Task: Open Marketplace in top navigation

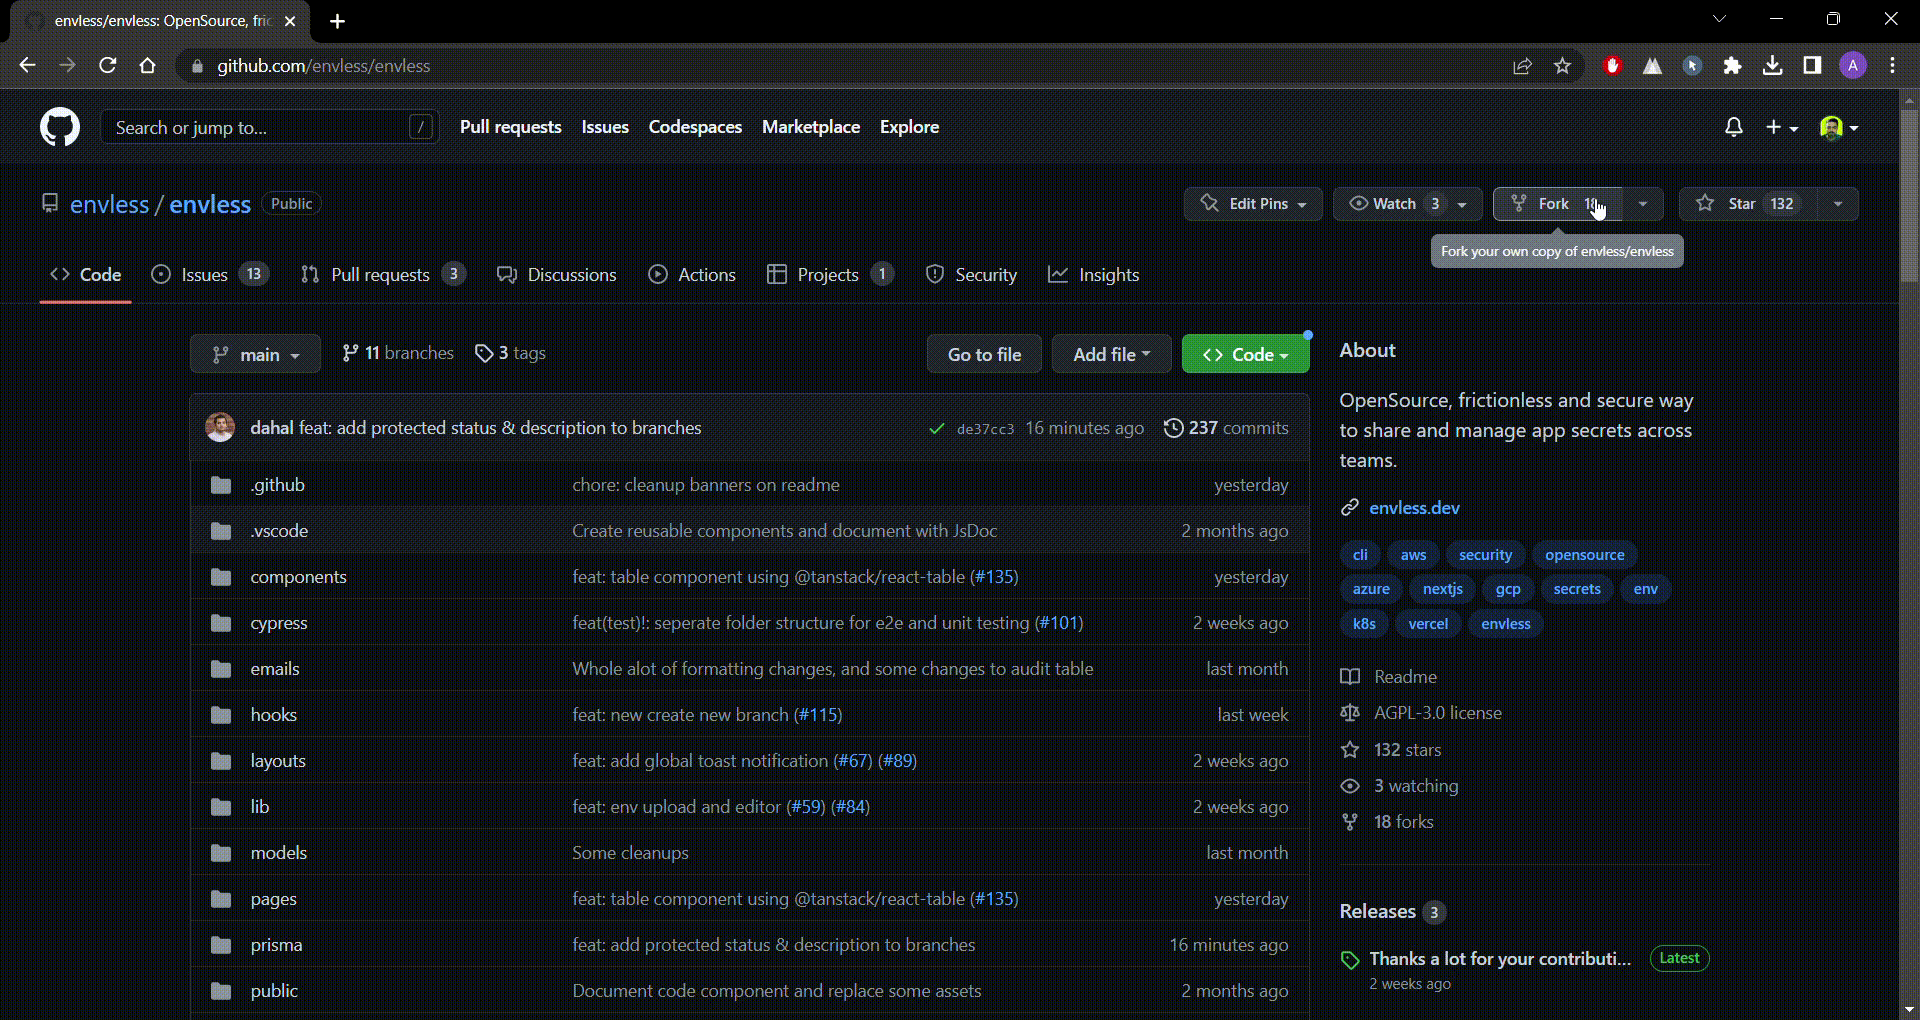Action: (x=811, y=127)
